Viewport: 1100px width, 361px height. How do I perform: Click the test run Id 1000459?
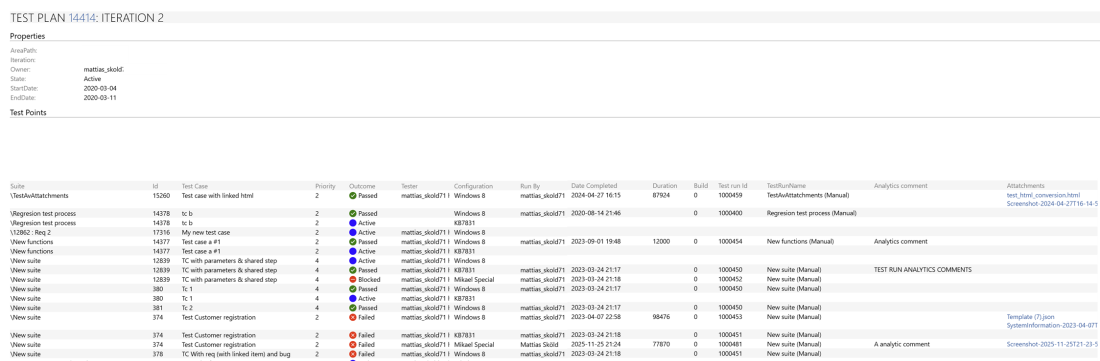click(x=730, y=196)
